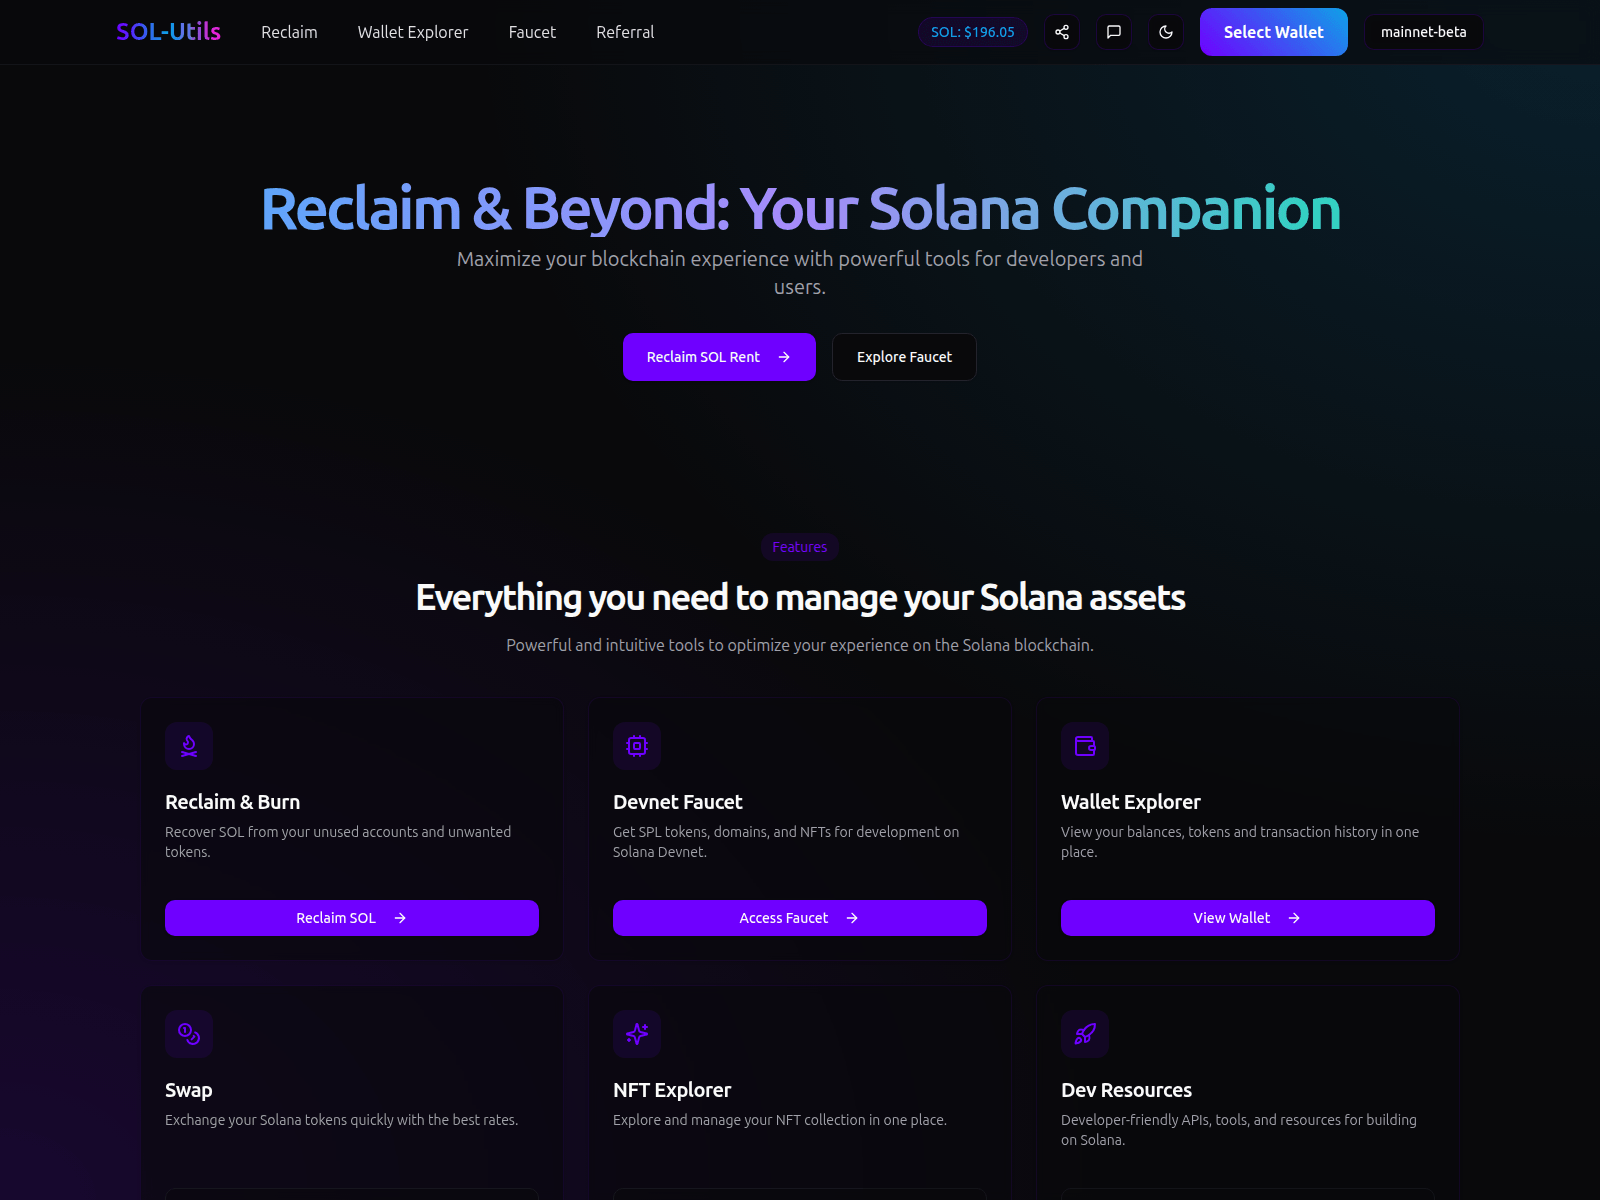The height and width of the screenshot is (1200, 1600).
Task: Click the View Wallet button
Action: click(x=1248, y=918)
